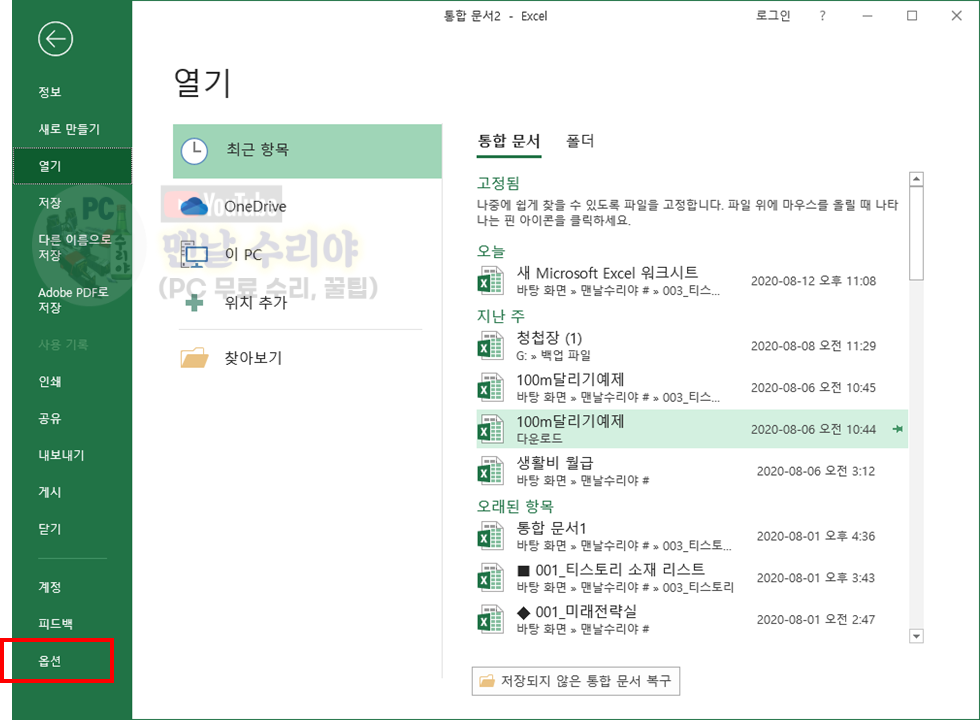Click date 2020-08-01 오후 4:36
Viewport: 980px width, 720px height.
[816, 536]
